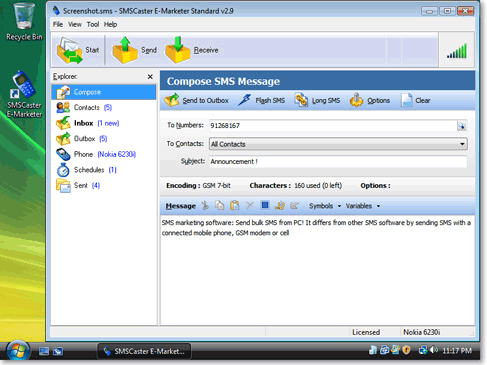Open the File menu
Screen dimensions: 487x365
click(58, 24)
